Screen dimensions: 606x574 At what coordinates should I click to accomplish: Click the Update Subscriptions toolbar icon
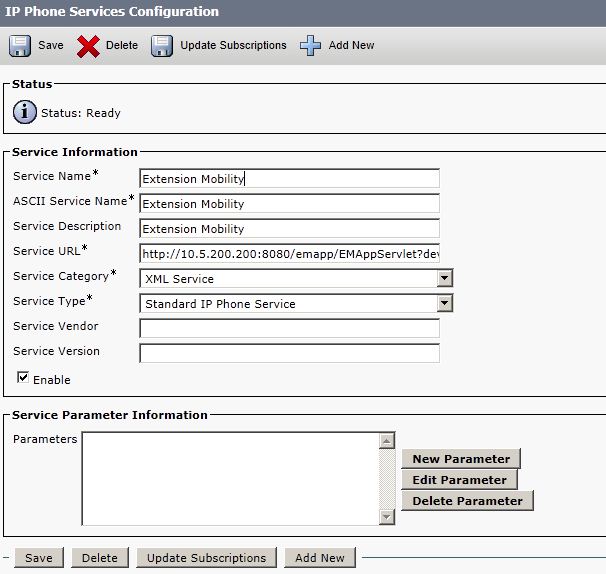pyautogui.click(x=162, y=46)
